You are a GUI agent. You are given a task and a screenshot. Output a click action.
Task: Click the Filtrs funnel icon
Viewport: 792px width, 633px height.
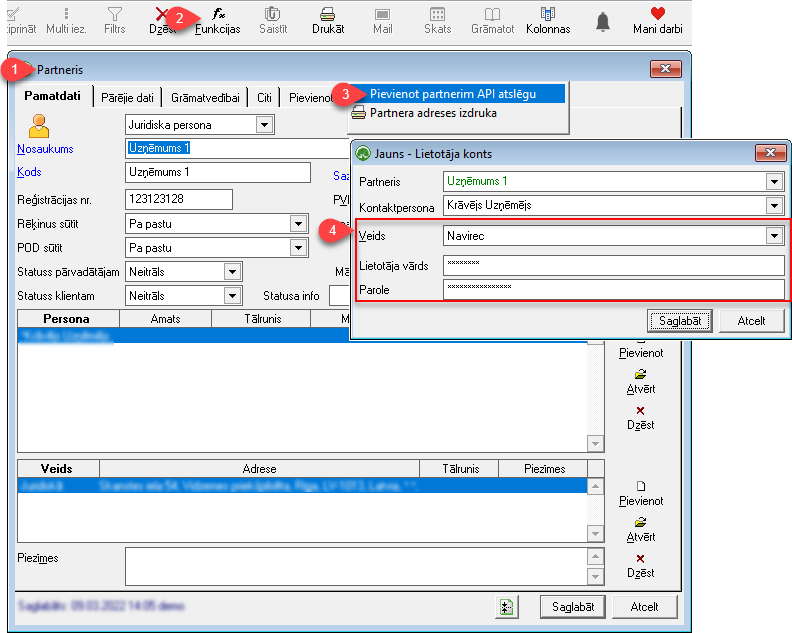115,14
